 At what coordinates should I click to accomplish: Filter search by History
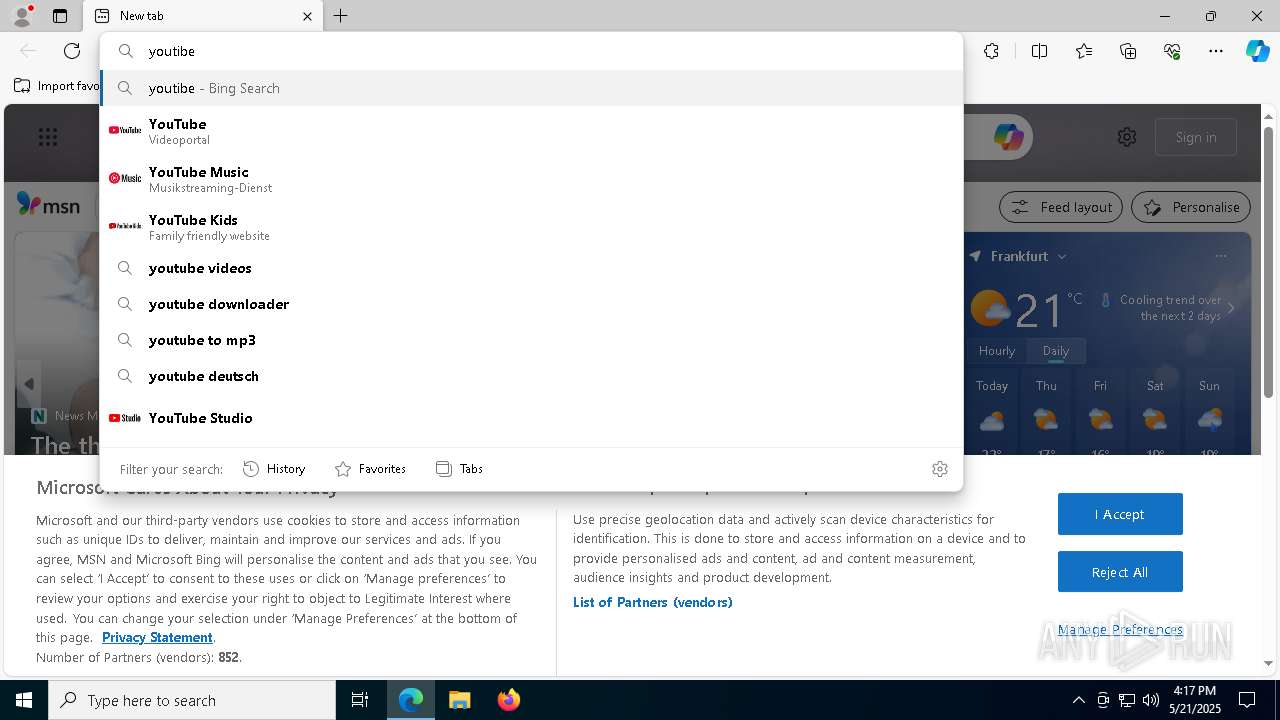pyautogui.click(x=274, y=469)
